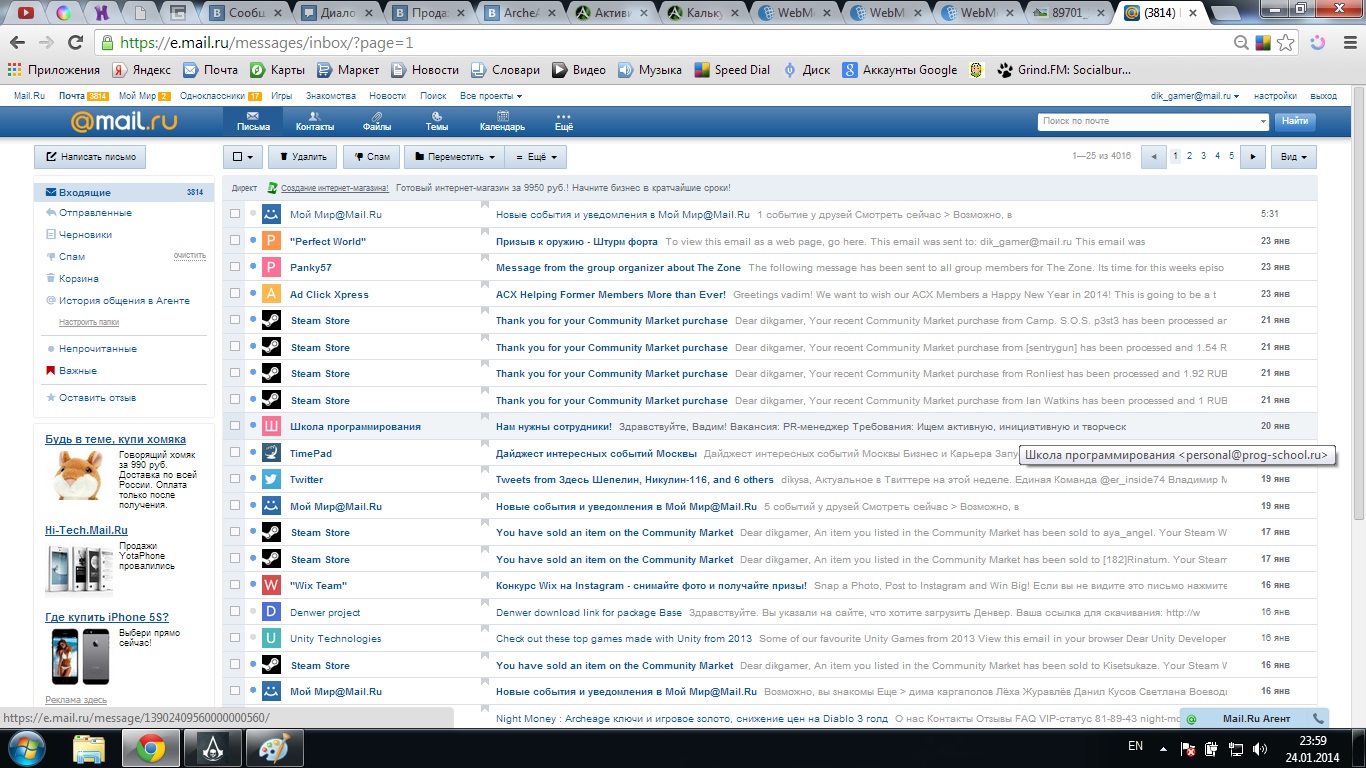1366x768 pixels.
Task: Open Входящие folder
Action: [x=123, y=192]
